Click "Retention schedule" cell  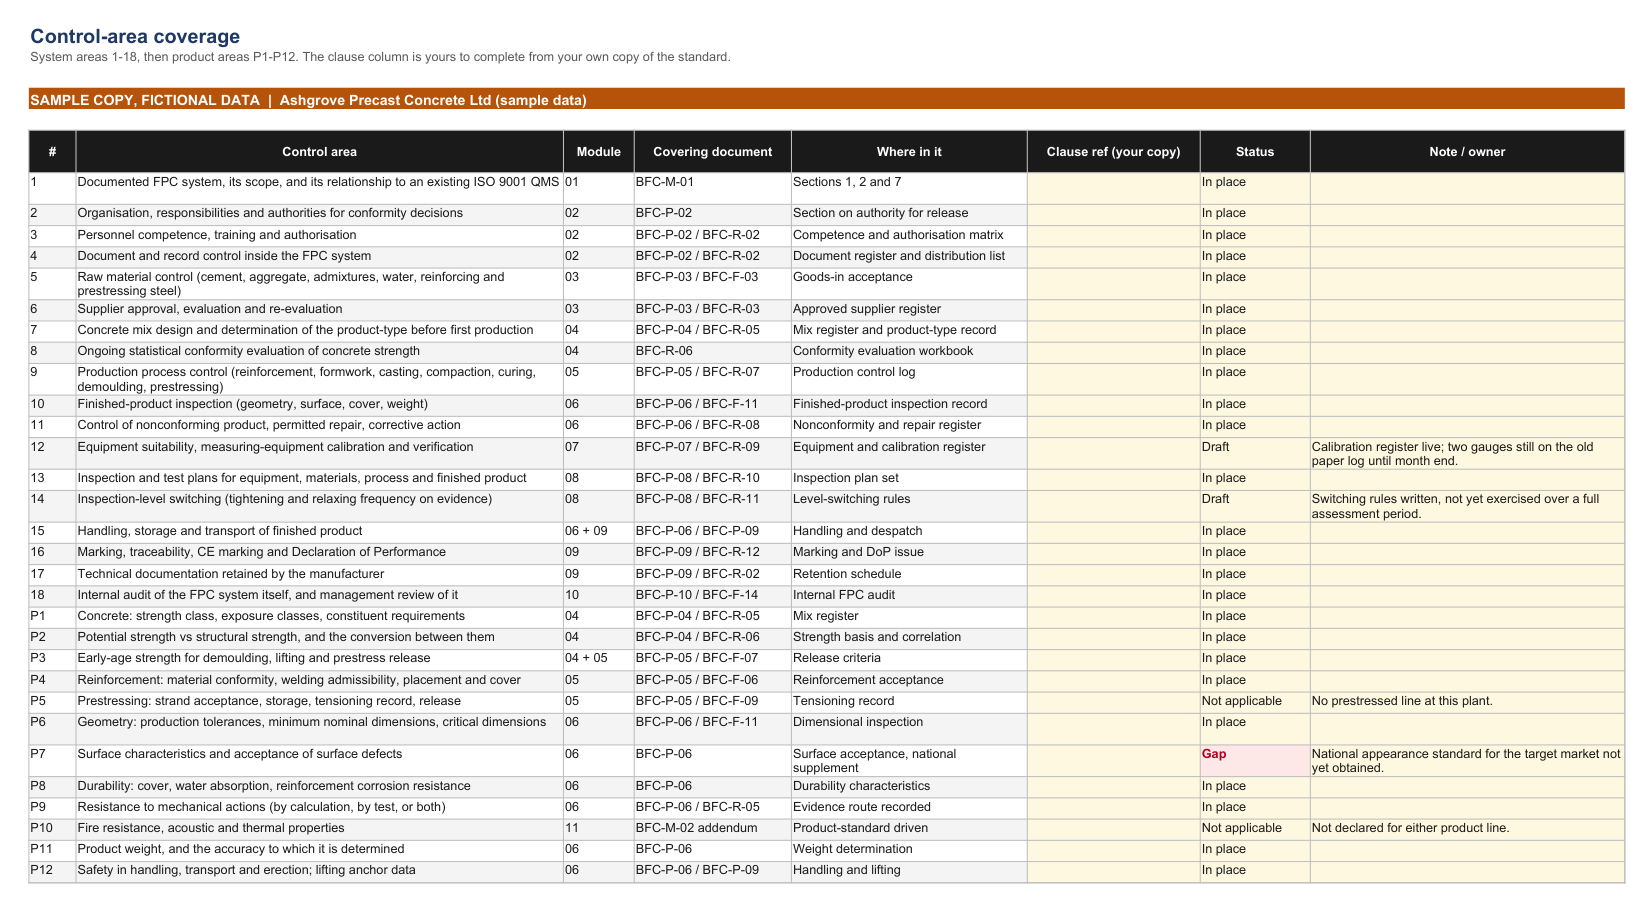point(909,575)
